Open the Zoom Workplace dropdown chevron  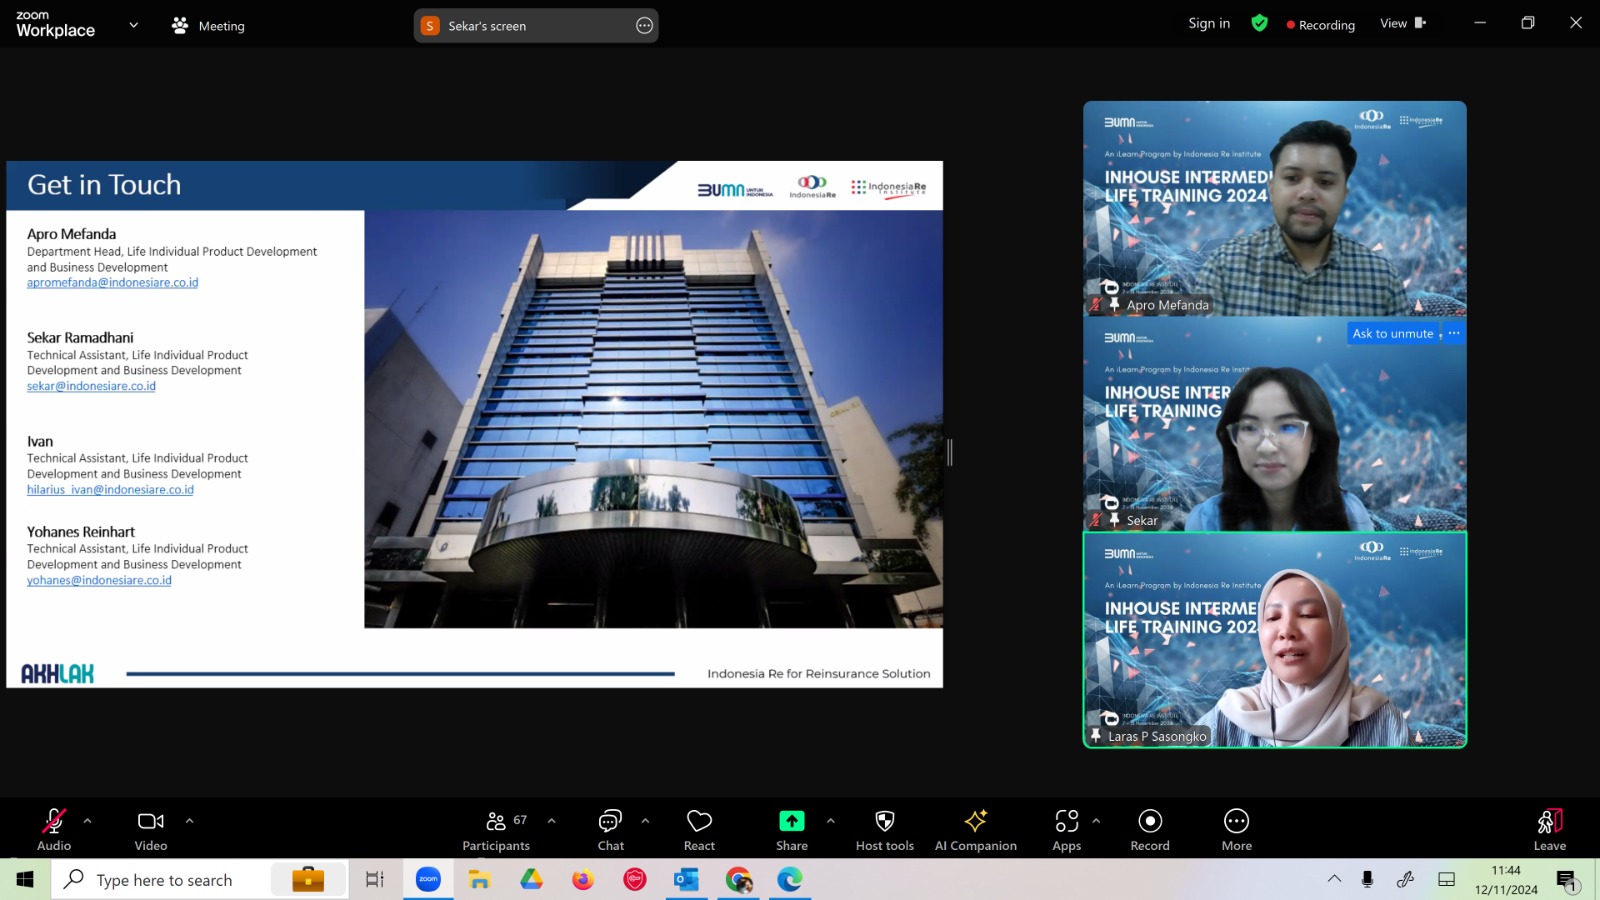click(134, 25)
